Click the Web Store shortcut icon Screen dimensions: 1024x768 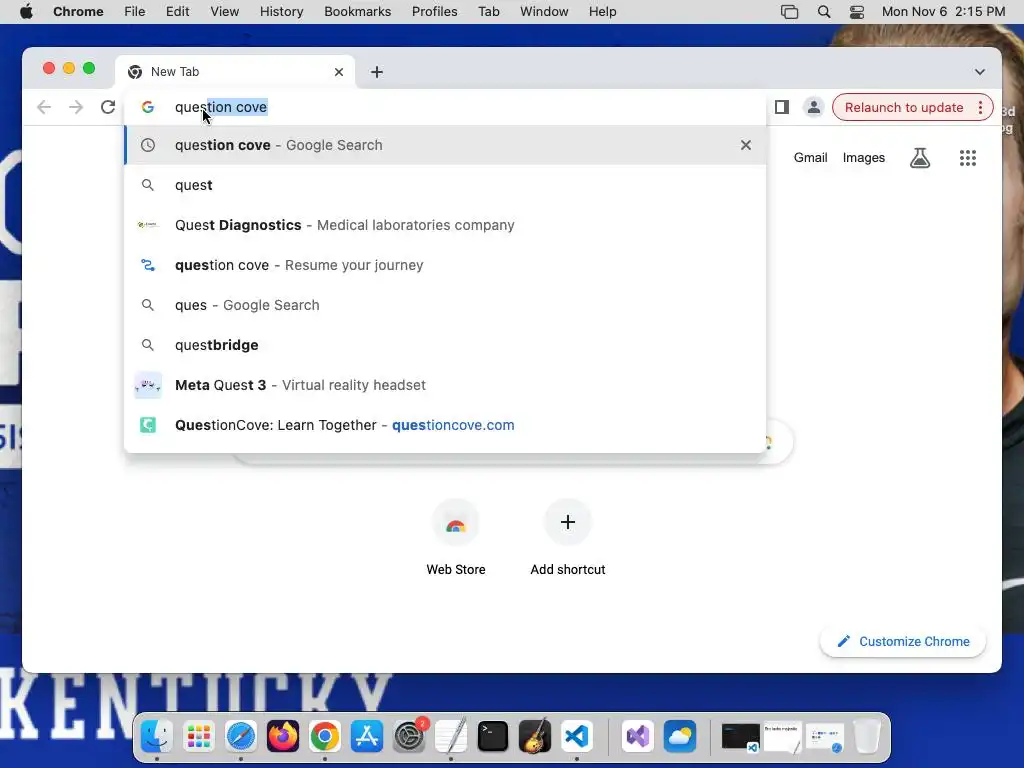click(x=456, y=523)
